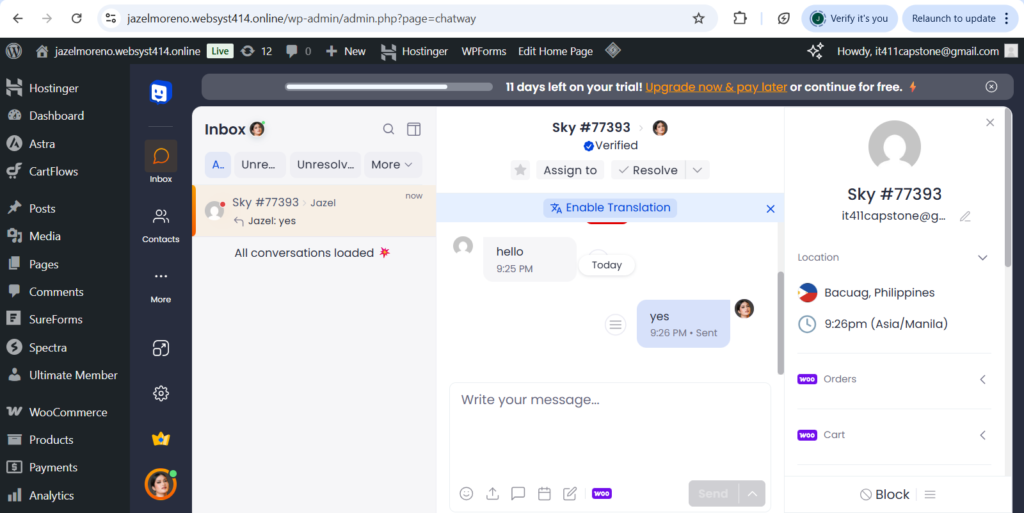The image size is (1024, 513).
Task: Star the Sky #77393 conversation
Action: pyautogui.click(x=520, y=170)
